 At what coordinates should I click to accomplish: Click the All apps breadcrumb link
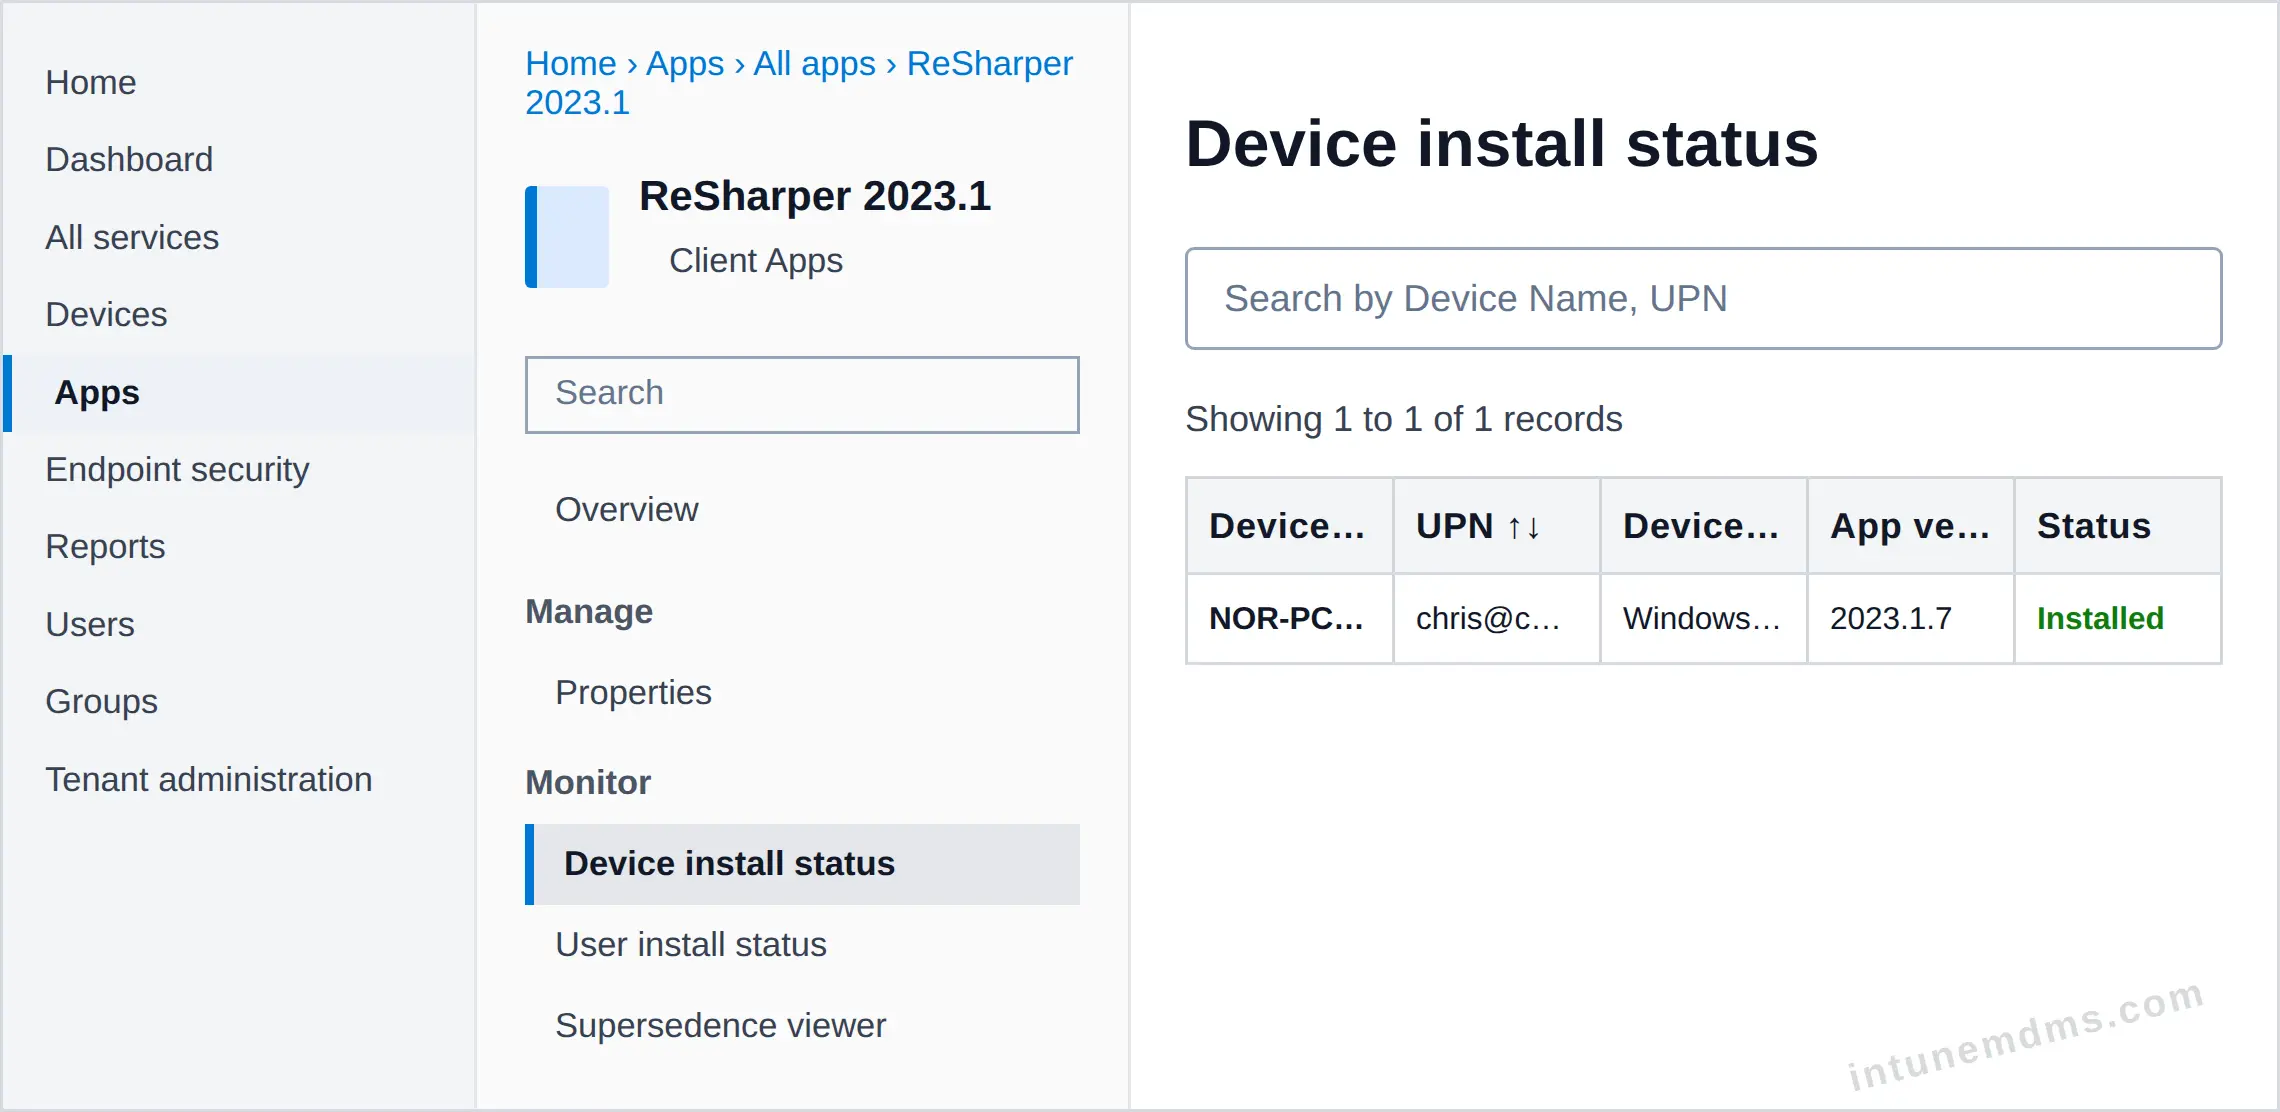click(x=815, y=63)
